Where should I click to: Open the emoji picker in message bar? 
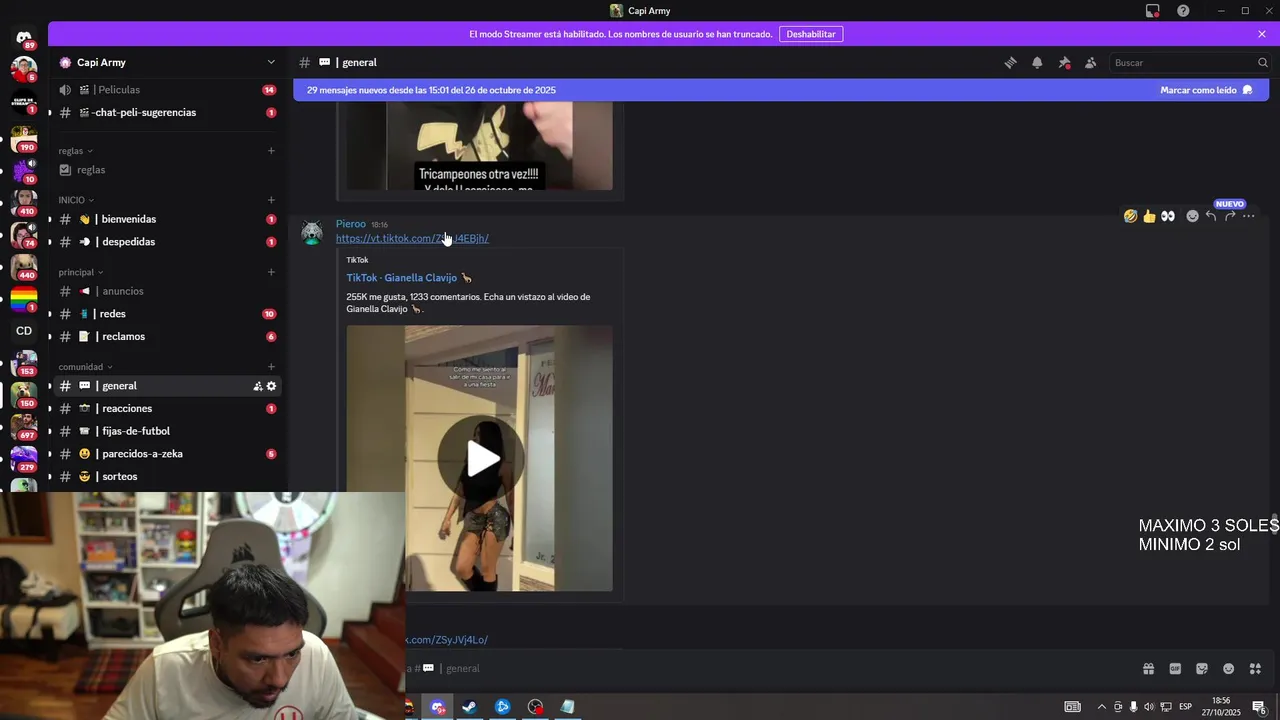coord(1229,669)
